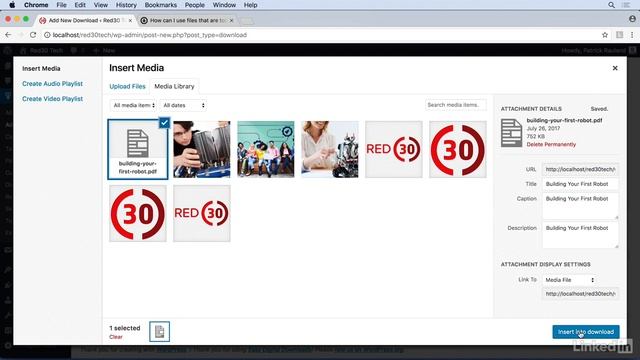This screenshot has height=360, width=640.
Task: Select the first-row RED 30 wide logo
Action: point(394,149)
